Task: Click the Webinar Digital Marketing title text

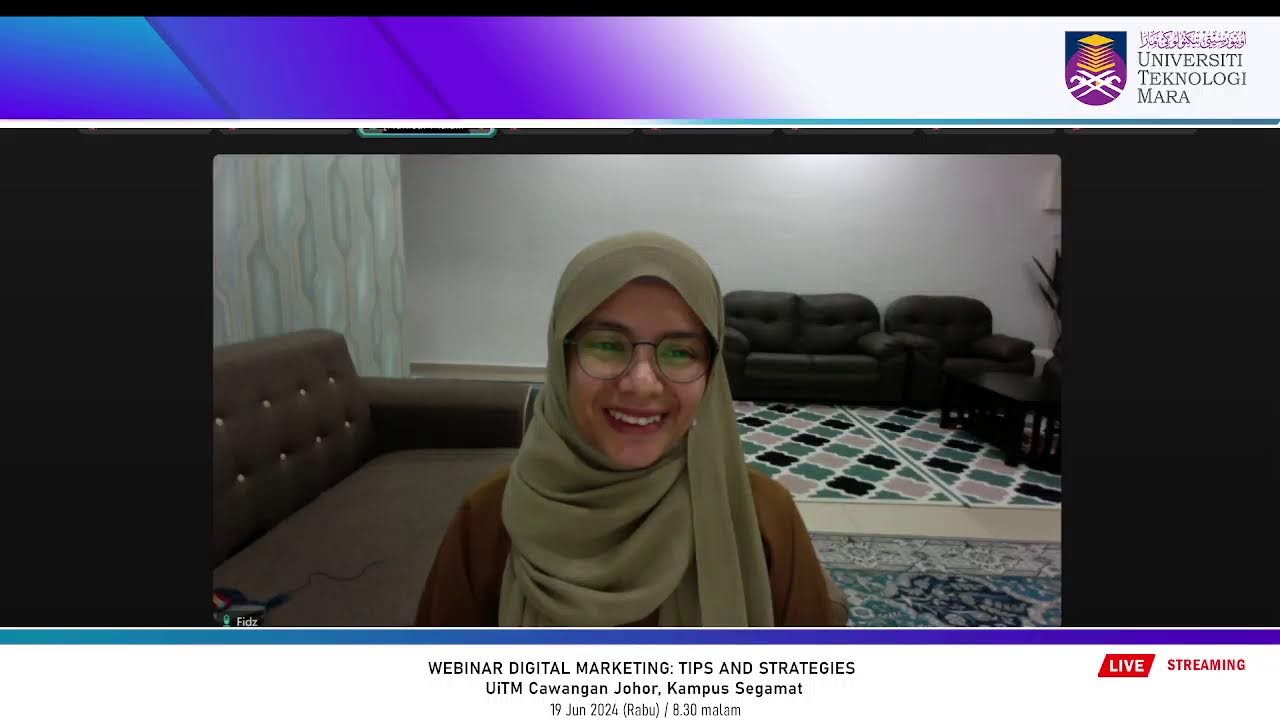Action: point(641,668)
